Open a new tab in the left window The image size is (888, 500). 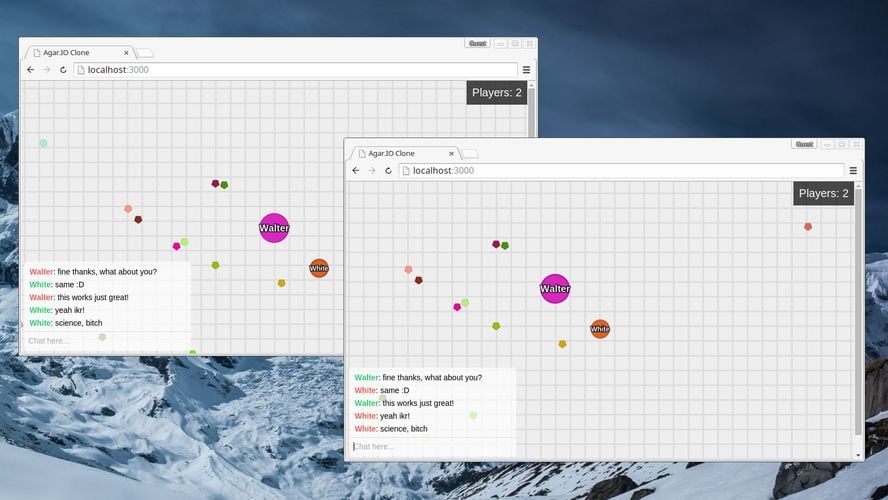[145, 53]
